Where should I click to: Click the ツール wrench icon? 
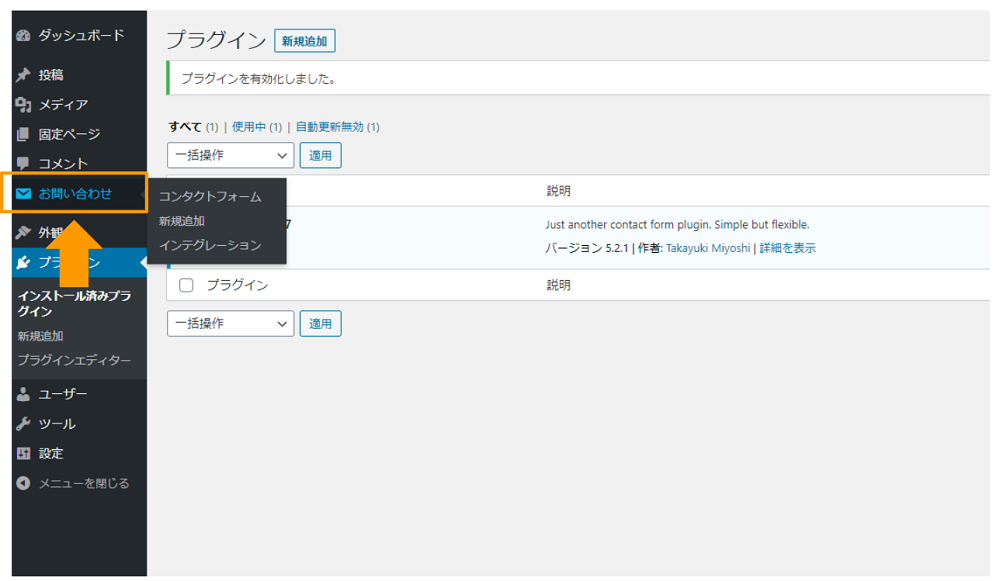tap(24, 424)
